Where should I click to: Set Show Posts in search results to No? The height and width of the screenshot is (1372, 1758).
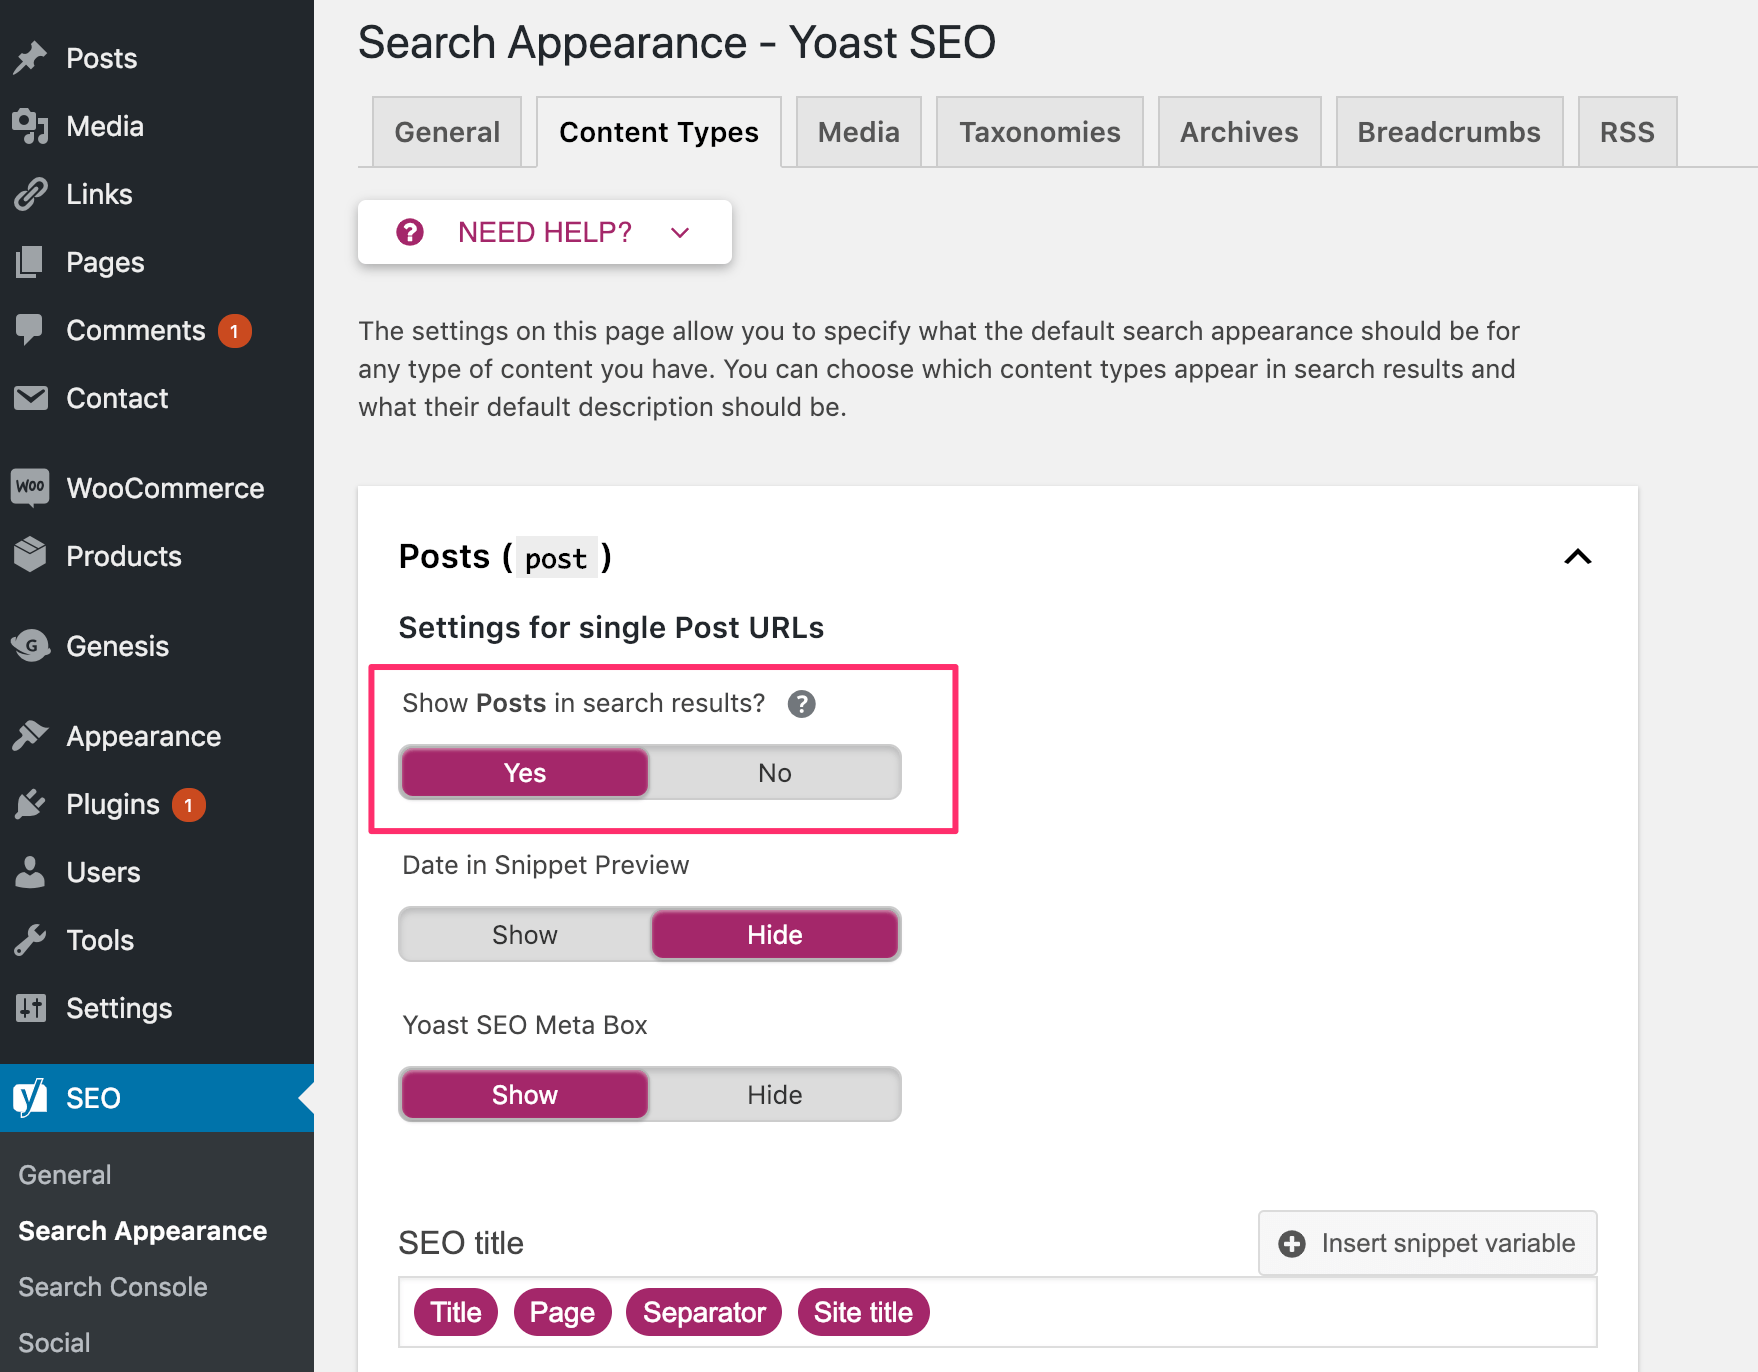tap(774, 773)
